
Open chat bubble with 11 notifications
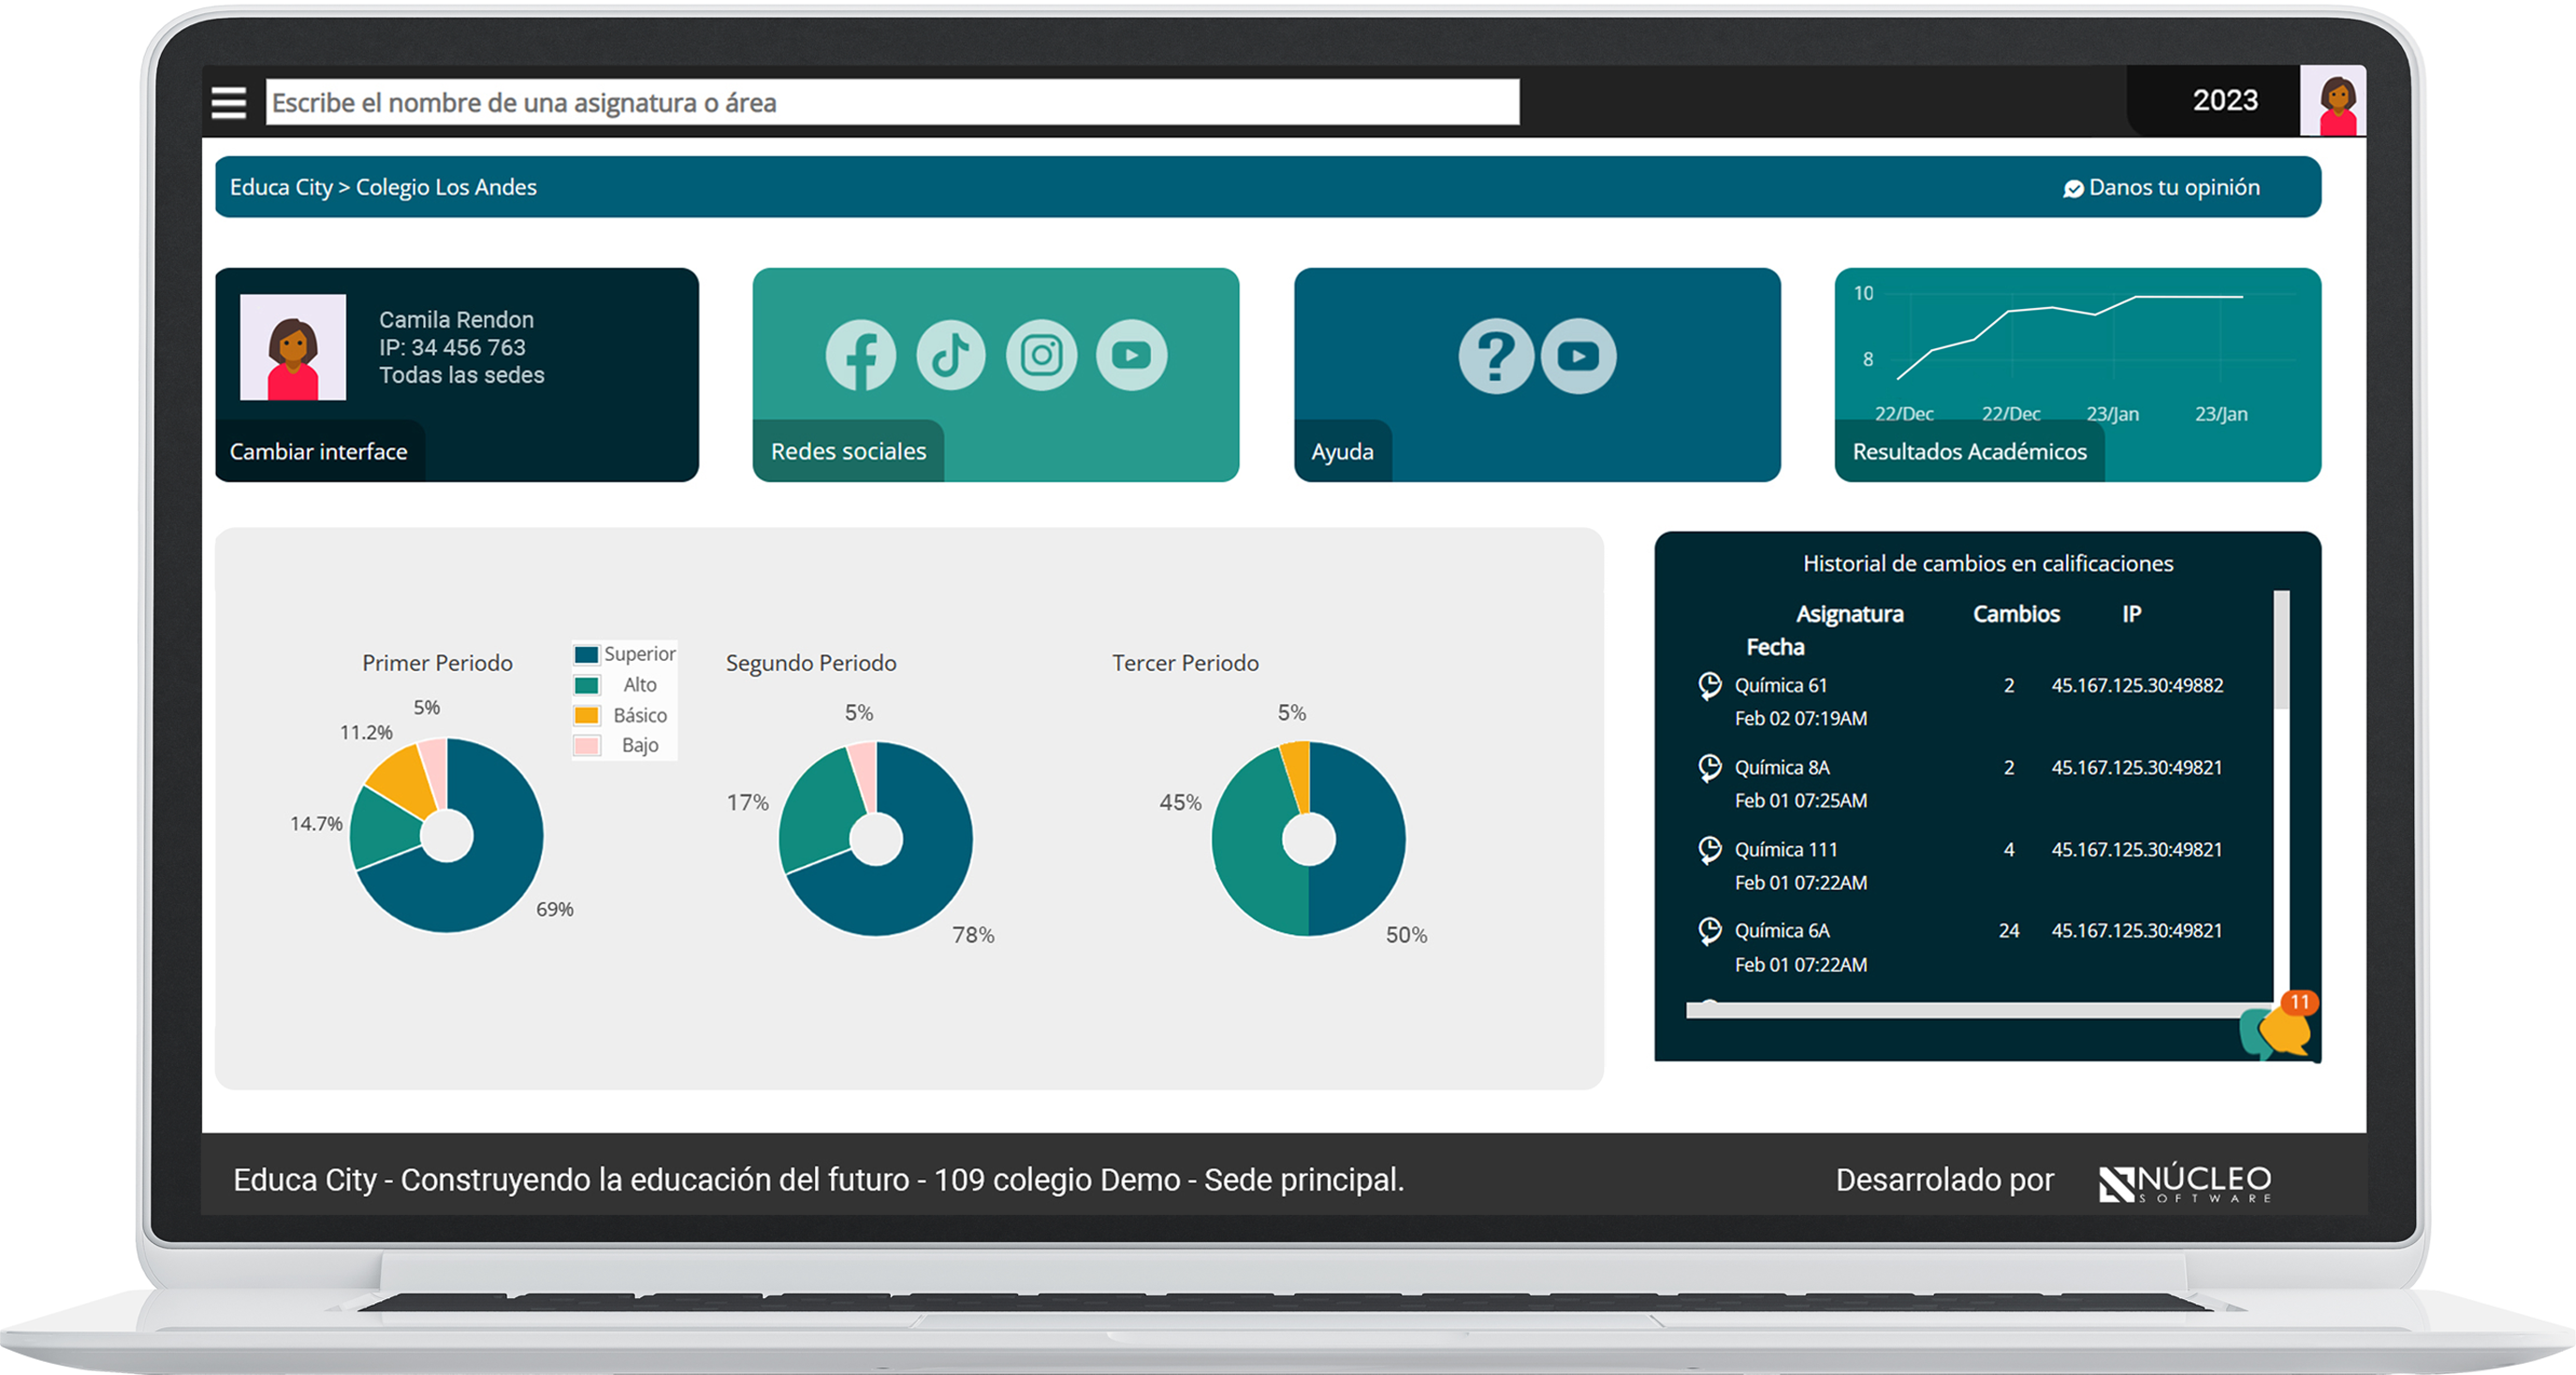[x=2280, y=1027]
